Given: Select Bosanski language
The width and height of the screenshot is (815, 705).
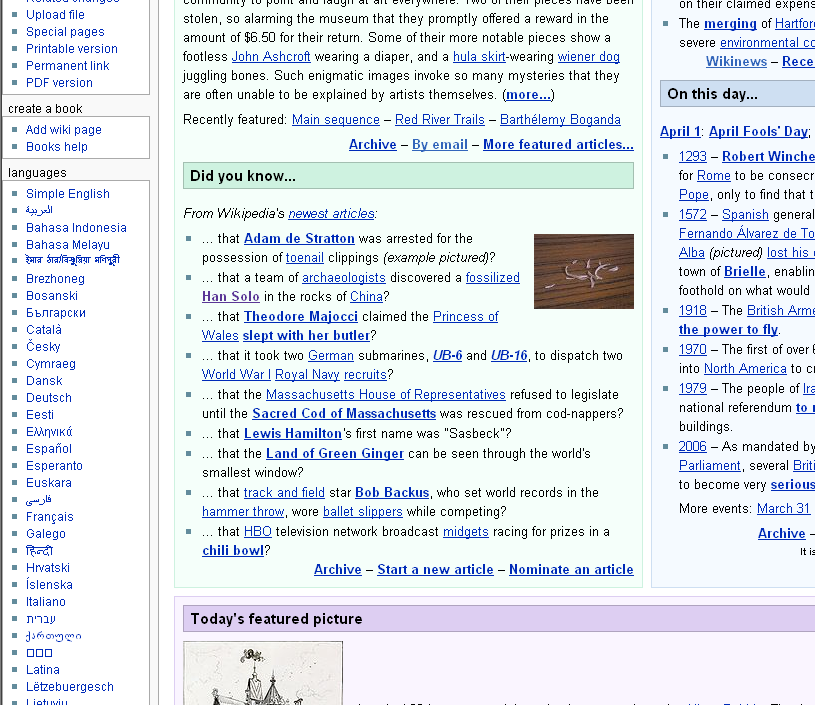Looking at the screenshot, I should (x=52, y=296).
